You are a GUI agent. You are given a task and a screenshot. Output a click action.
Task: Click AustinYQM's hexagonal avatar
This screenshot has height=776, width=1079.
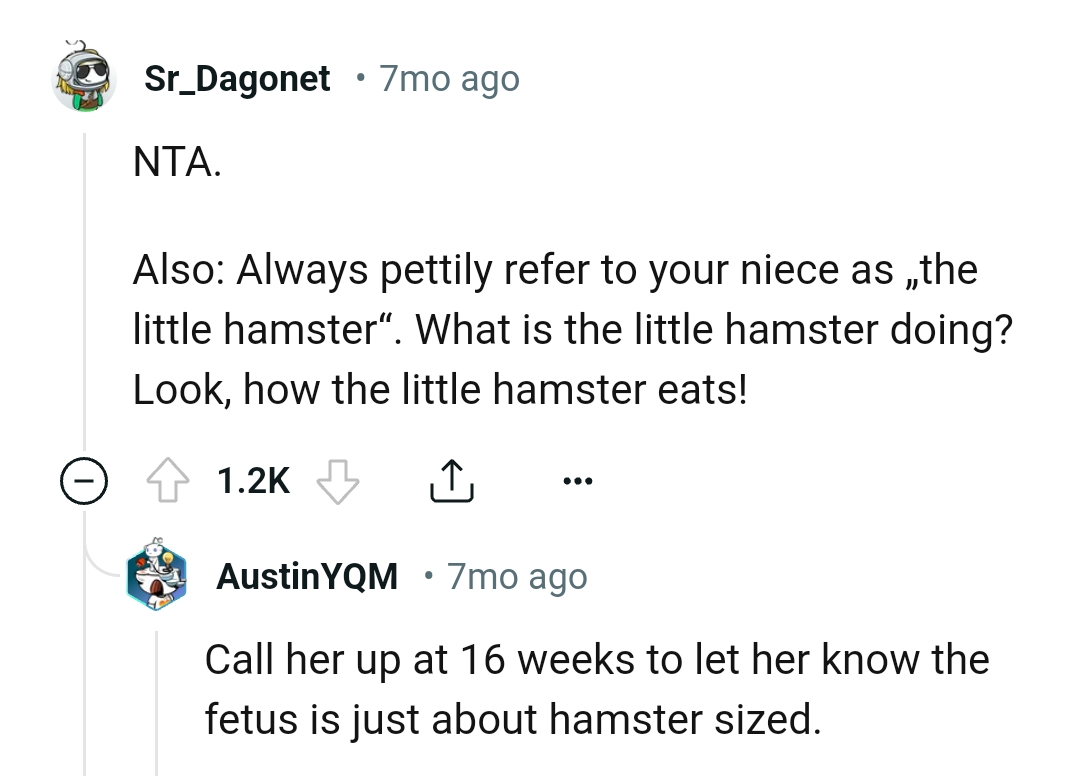[157, 576]
